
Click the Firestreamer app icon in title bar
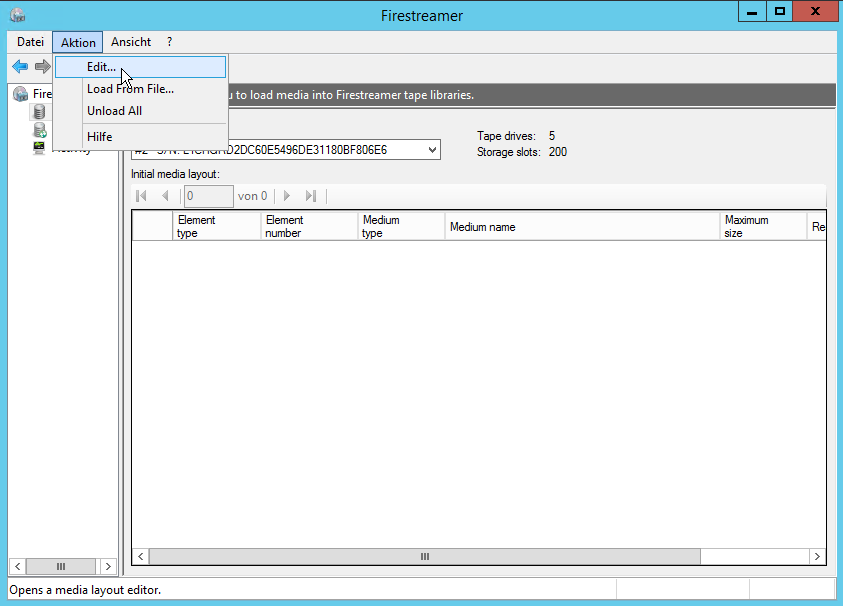[x=17, y=15]
